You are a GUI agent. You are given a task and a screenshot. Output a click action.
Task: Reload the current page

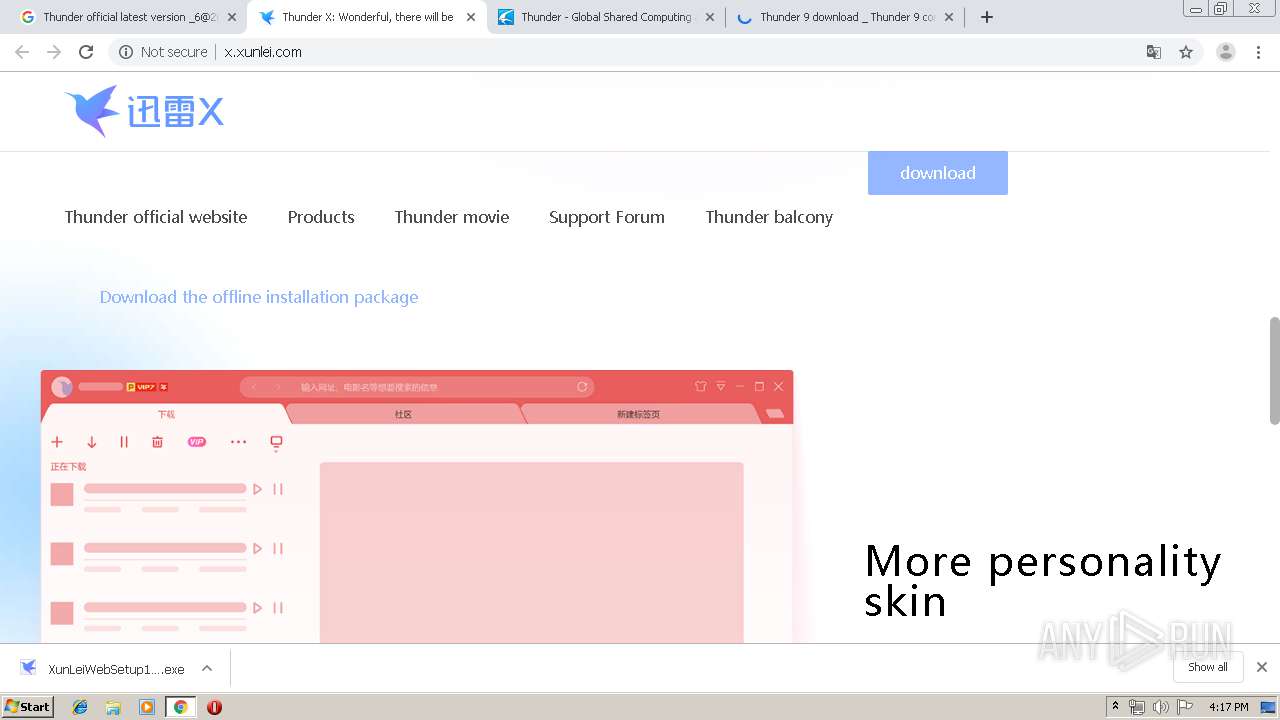tap(86, 52)
